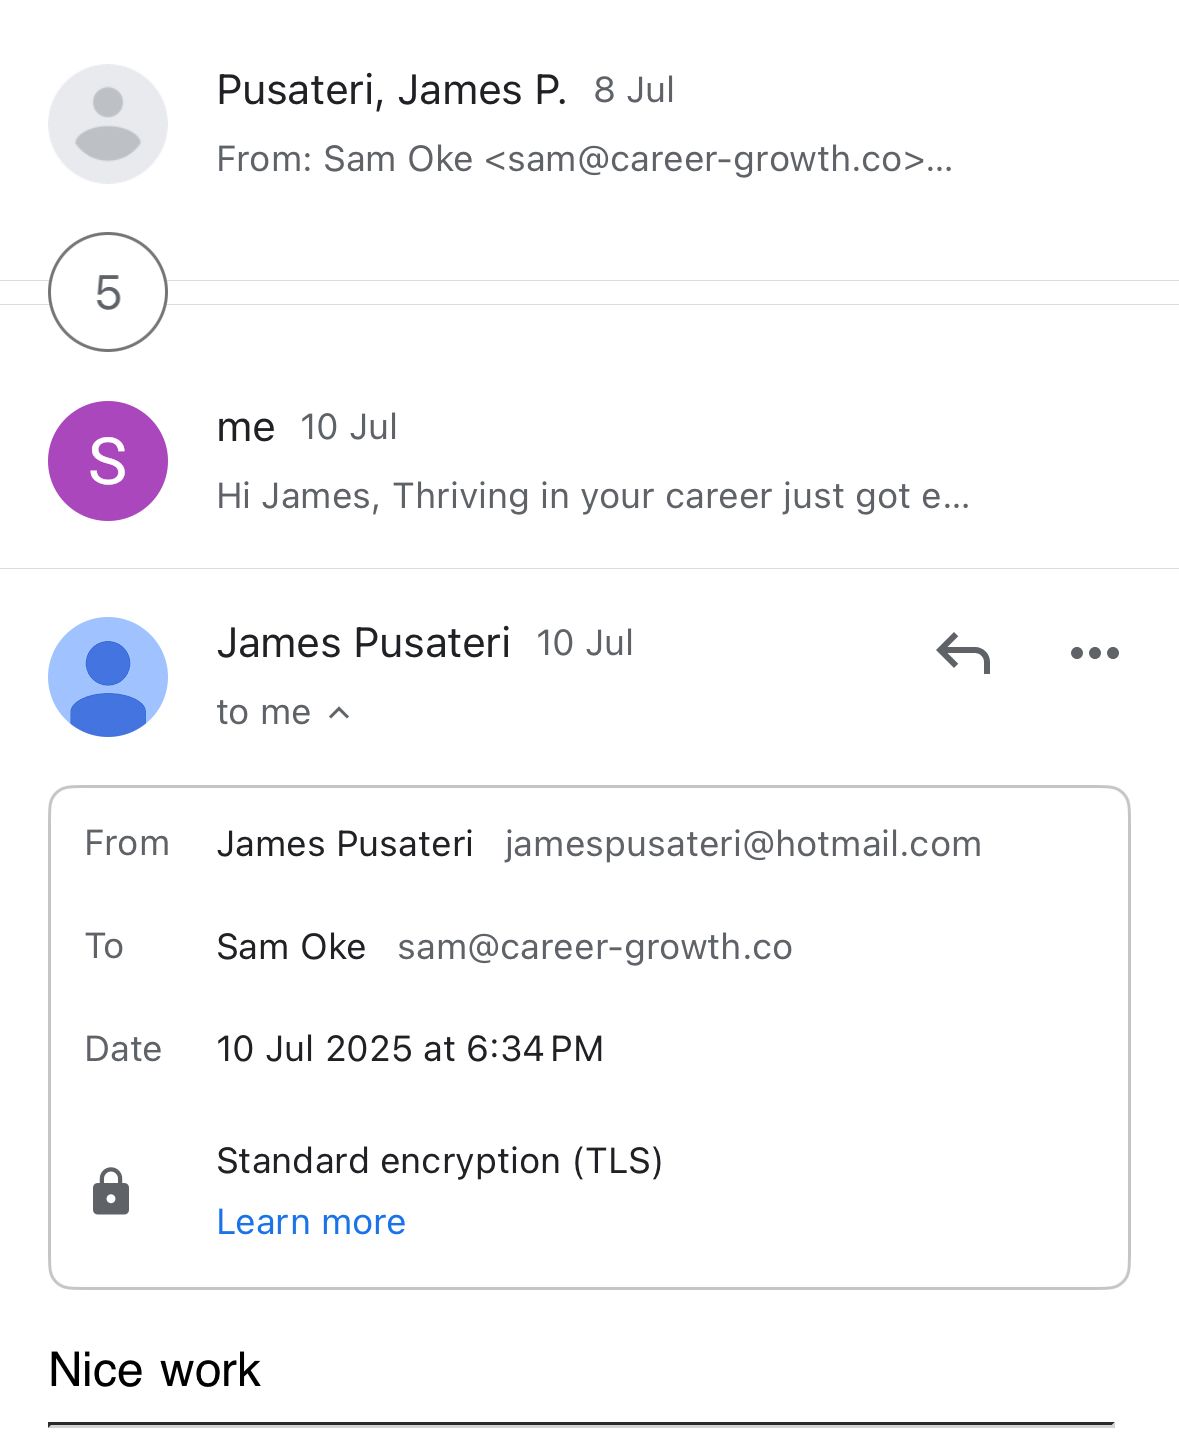Click the "Nice work" message text
This screenshot has height=1448, width=1179.
coord(155,1370)
